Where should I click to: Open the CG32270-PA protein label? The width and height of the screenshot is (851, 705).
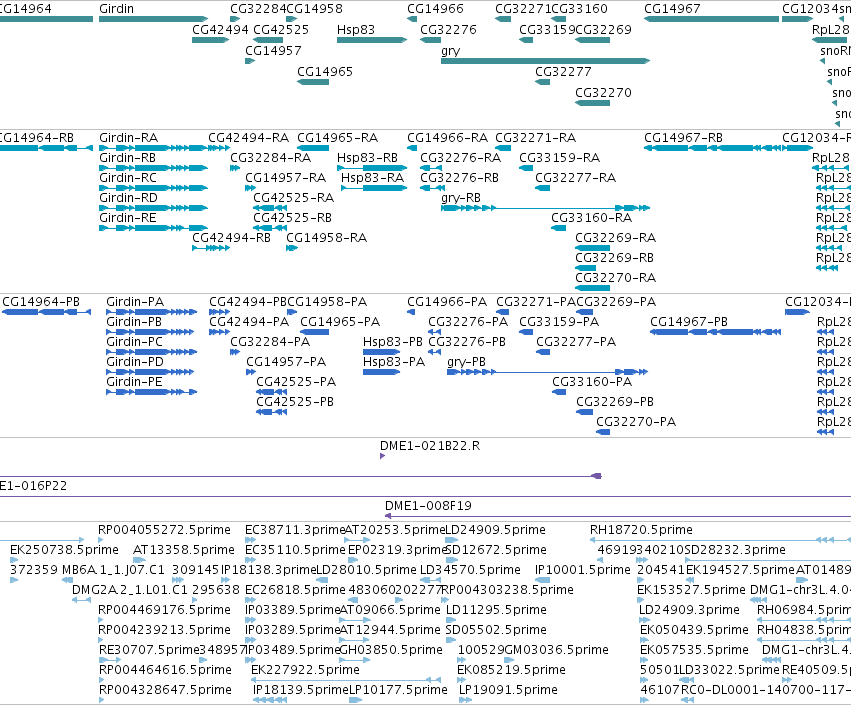click(636, 422)
